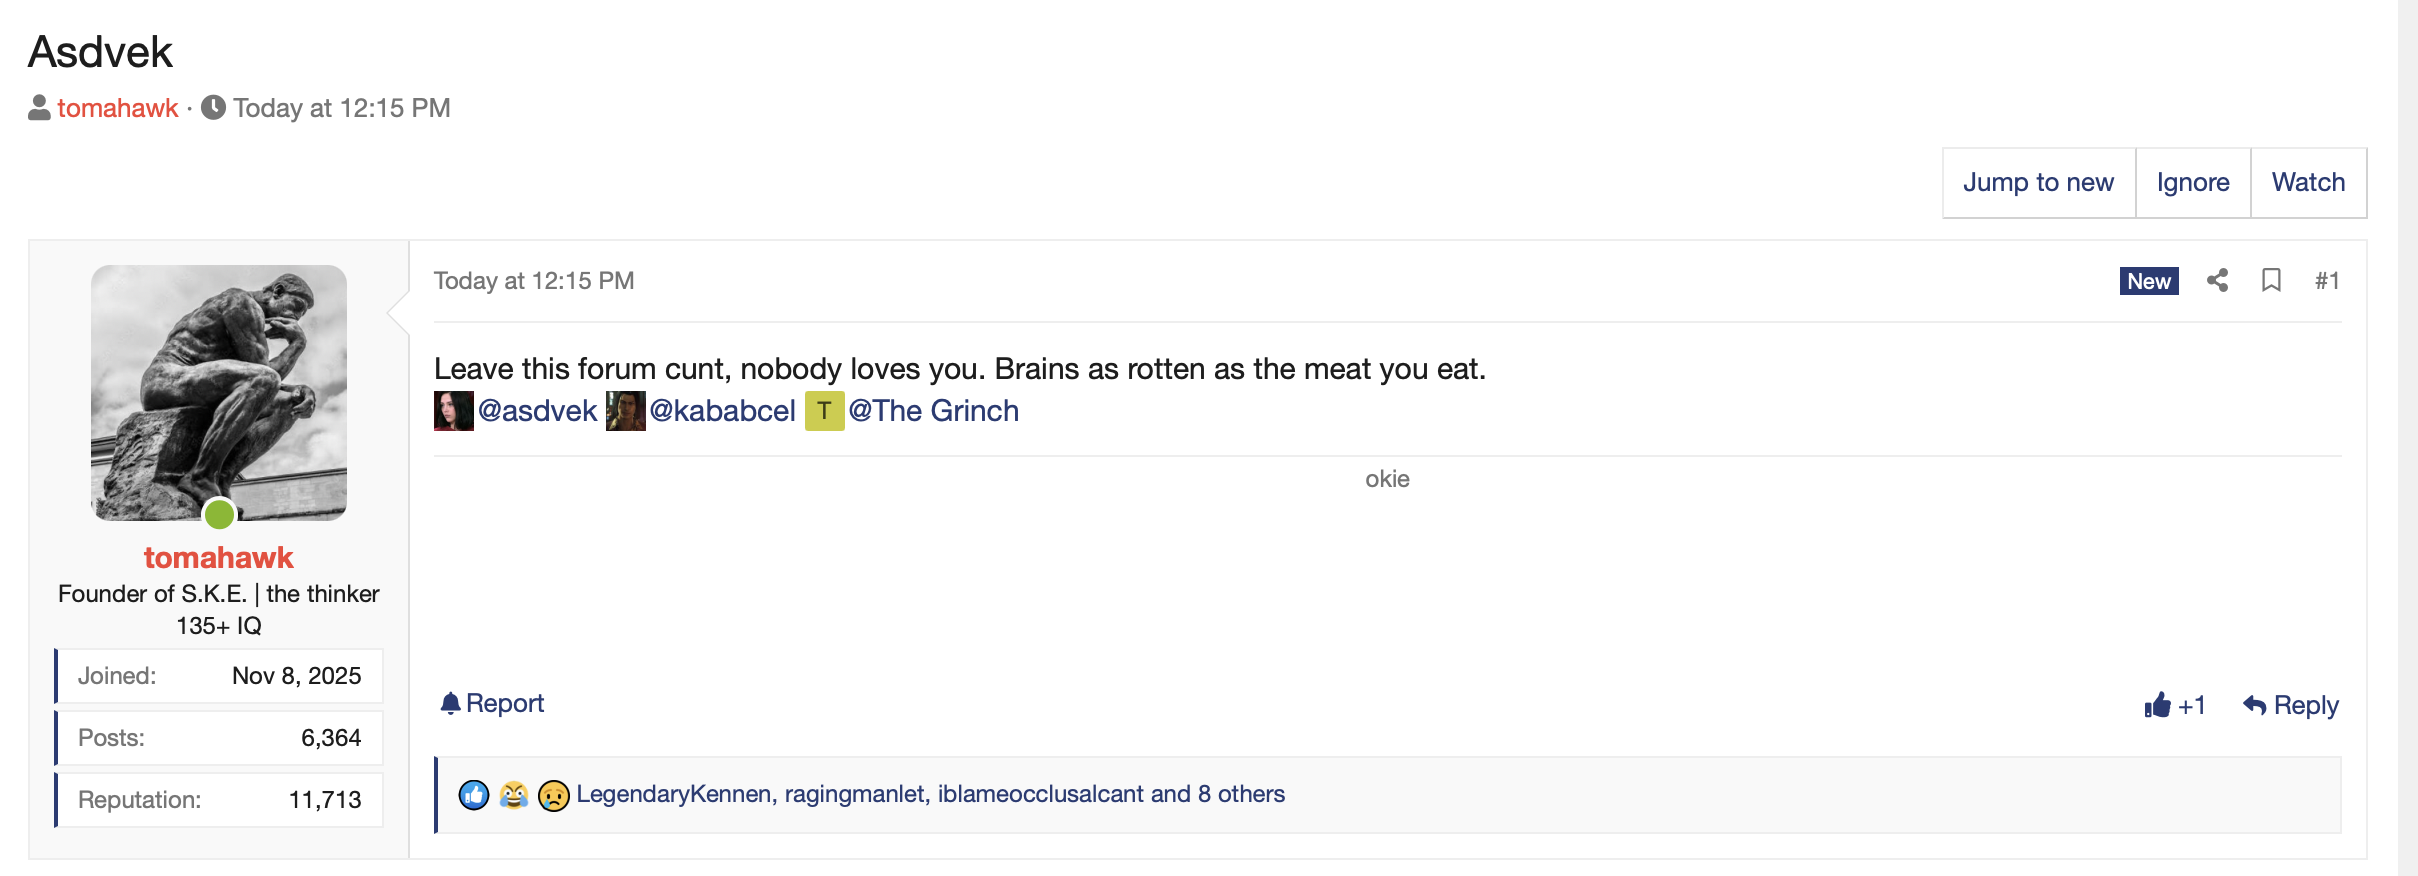Click the tomahawk username under the avatar
This screenshot has height=876, width=2418.
click(x=218, y=557)
